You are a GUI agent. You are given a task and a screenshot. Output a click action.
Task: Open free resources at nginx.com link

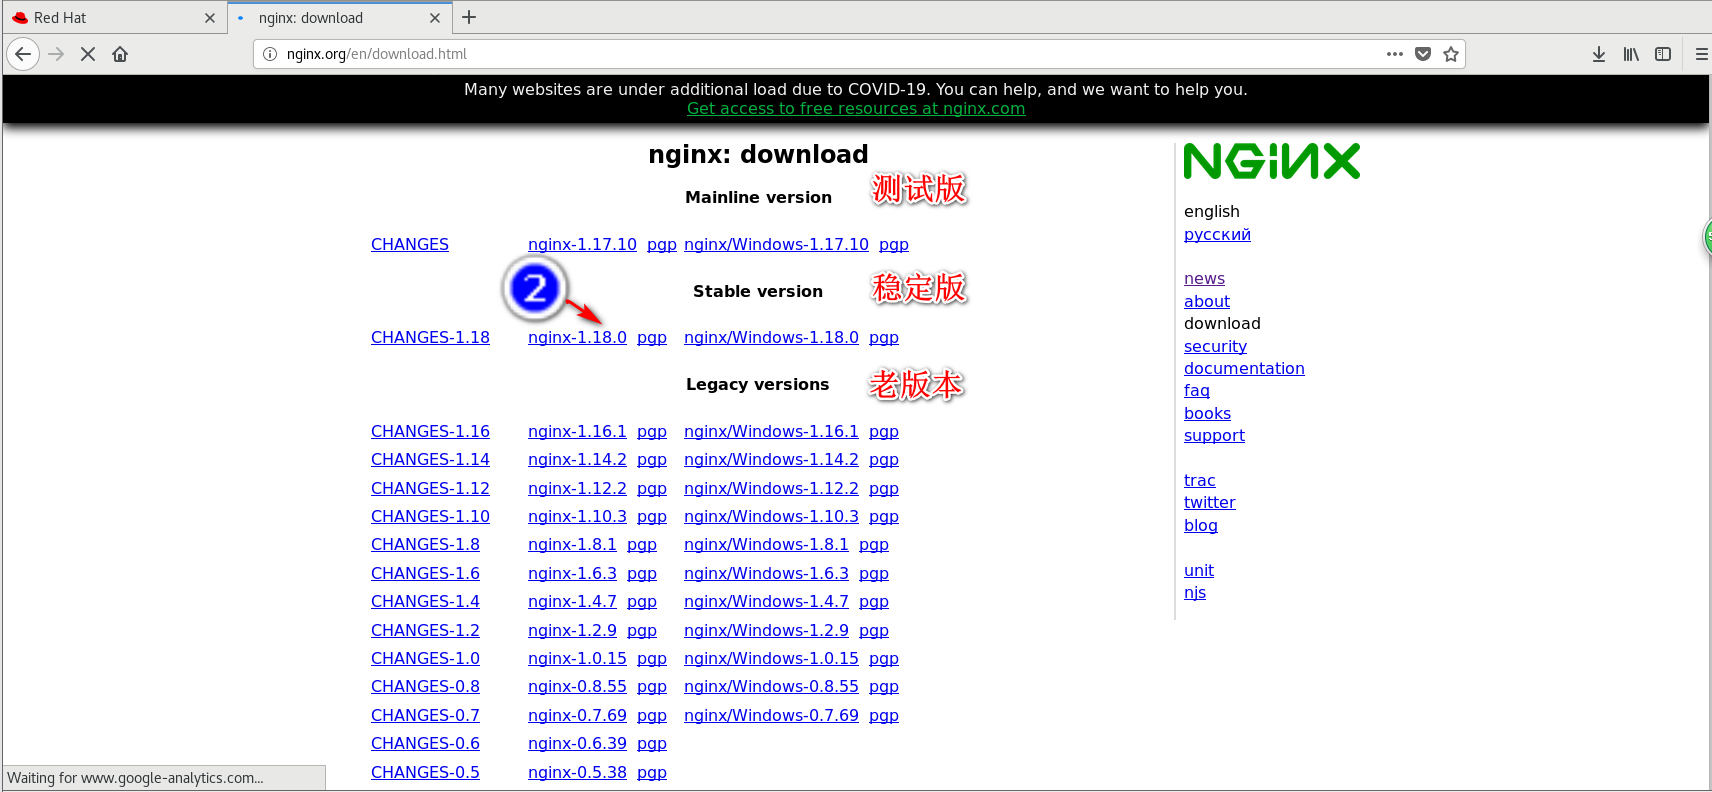[856, 108]
